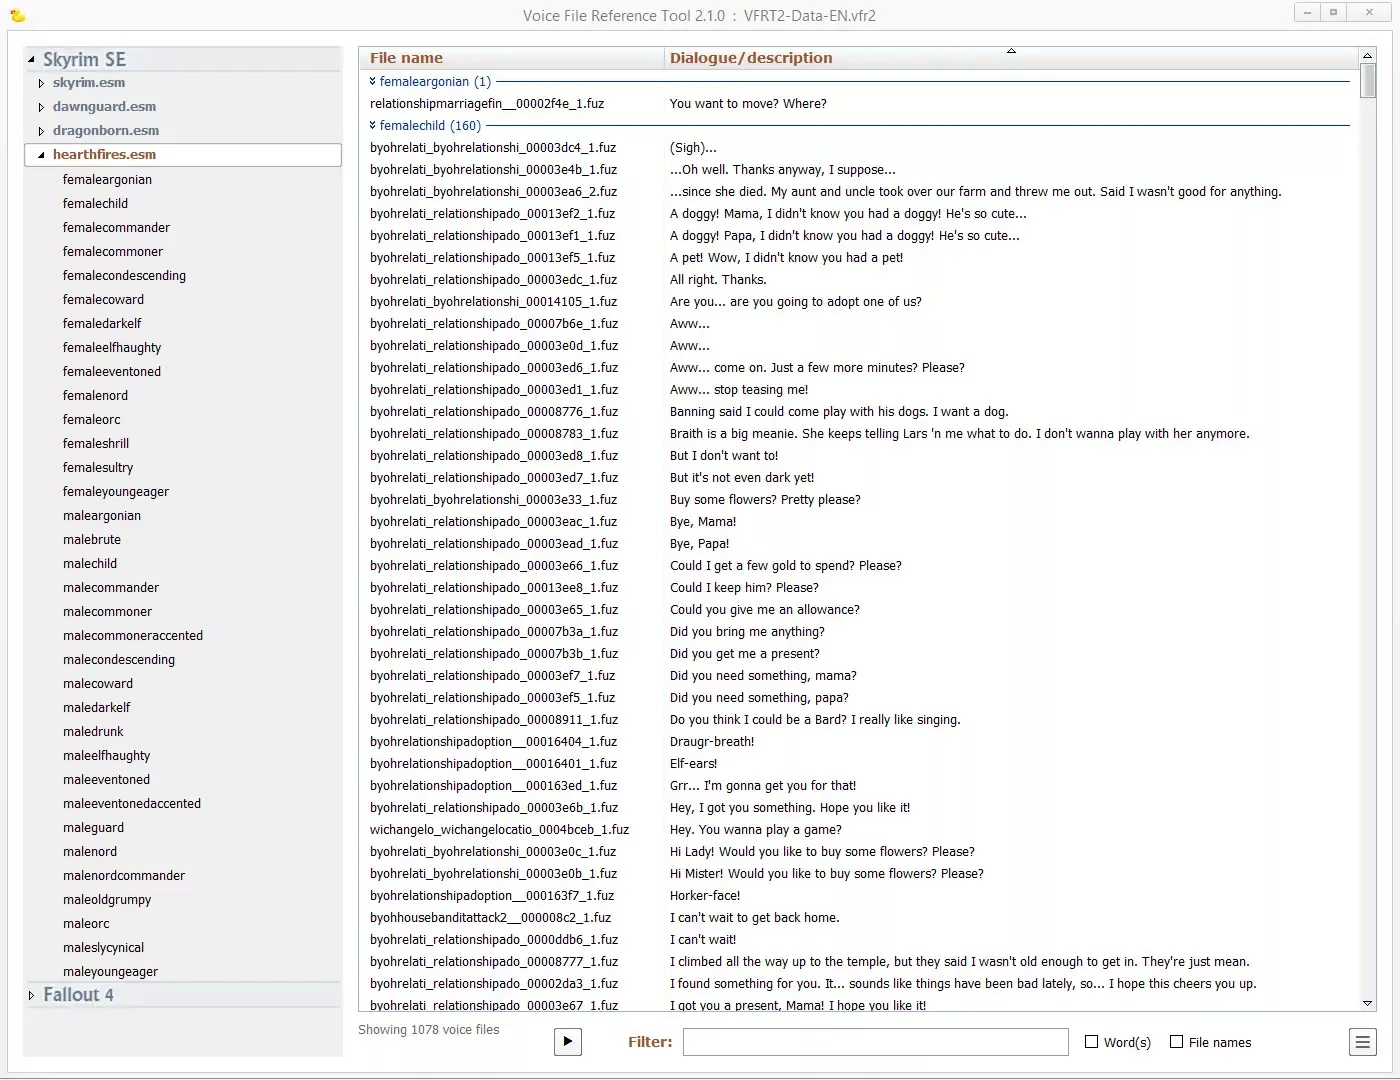Expand the skyrim.esm tree node

[41, 83]
